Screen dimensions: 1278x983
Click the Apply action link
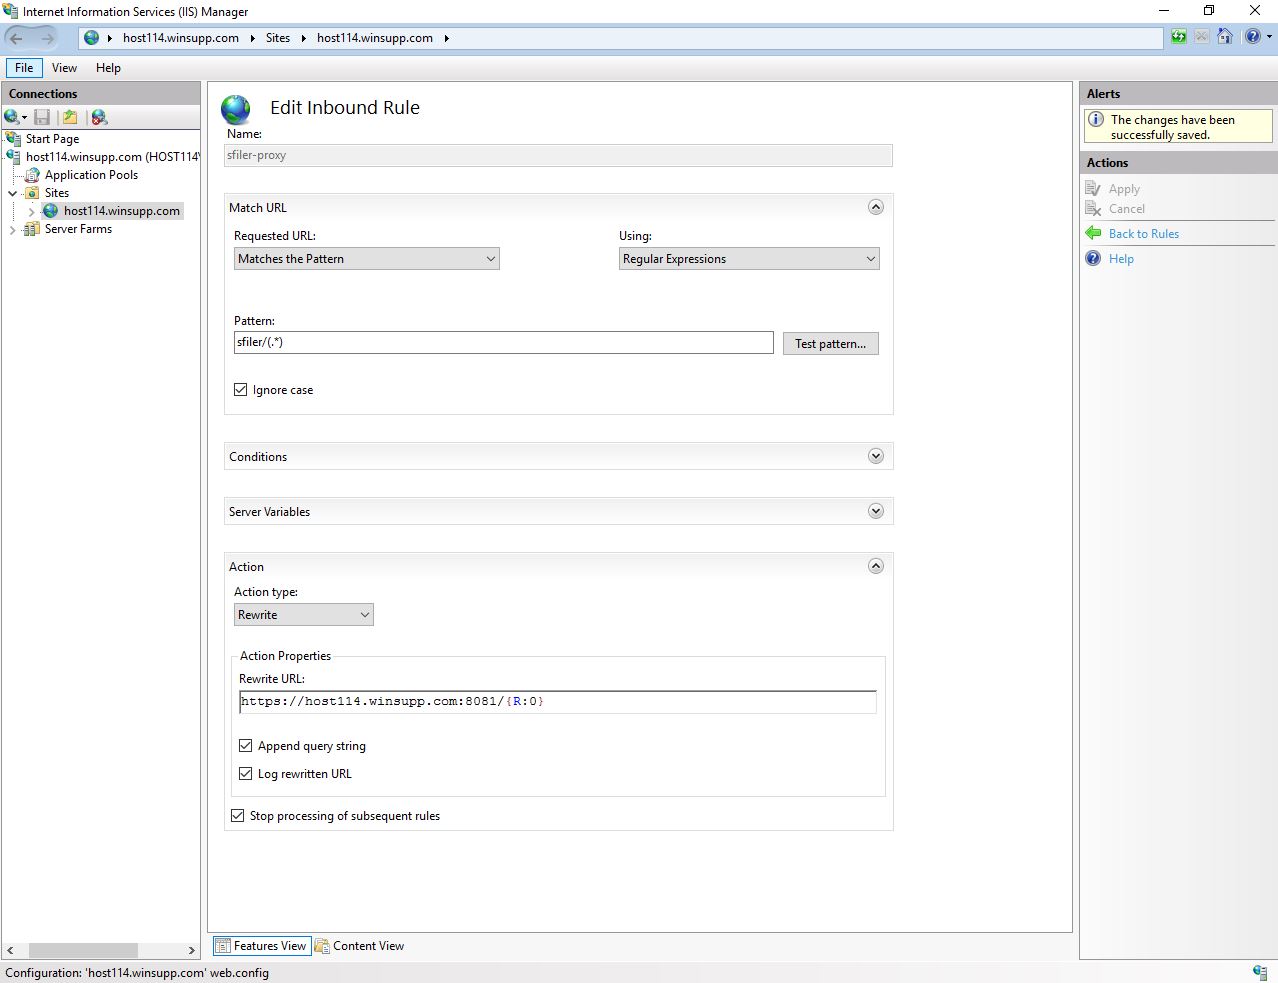click(1124, 189)
